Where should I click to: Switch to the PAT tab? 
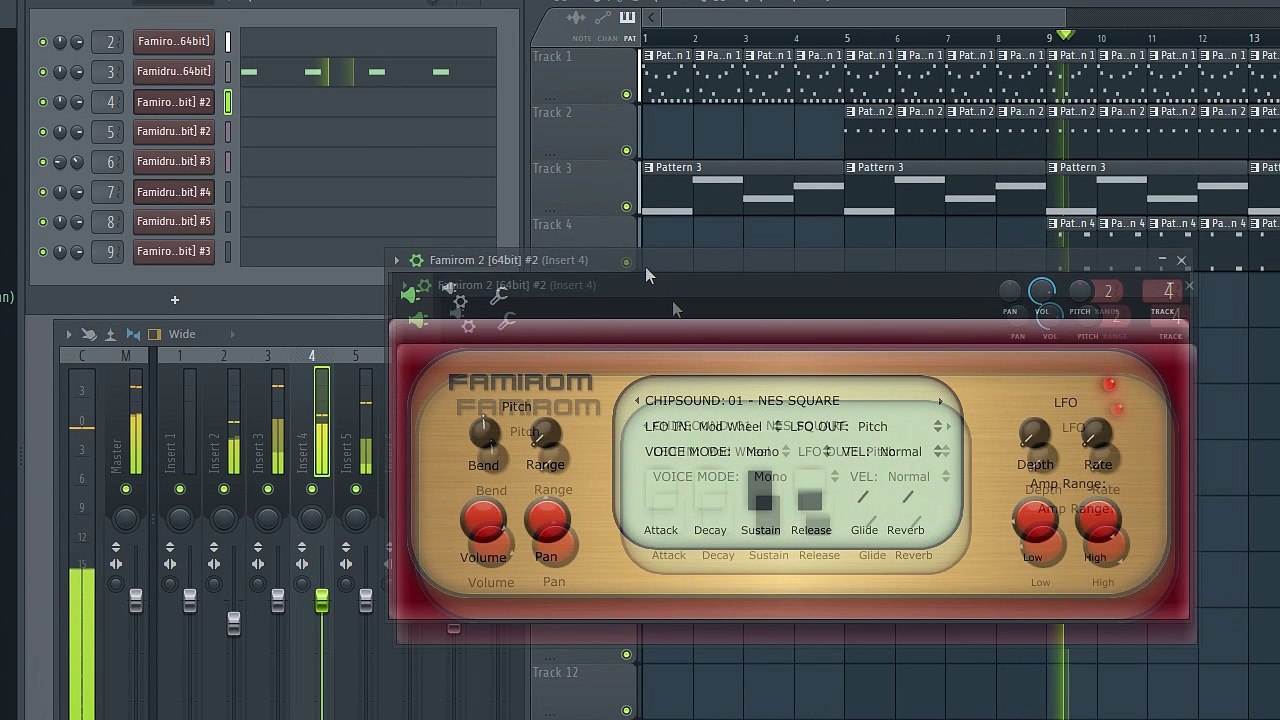[630, 39]
